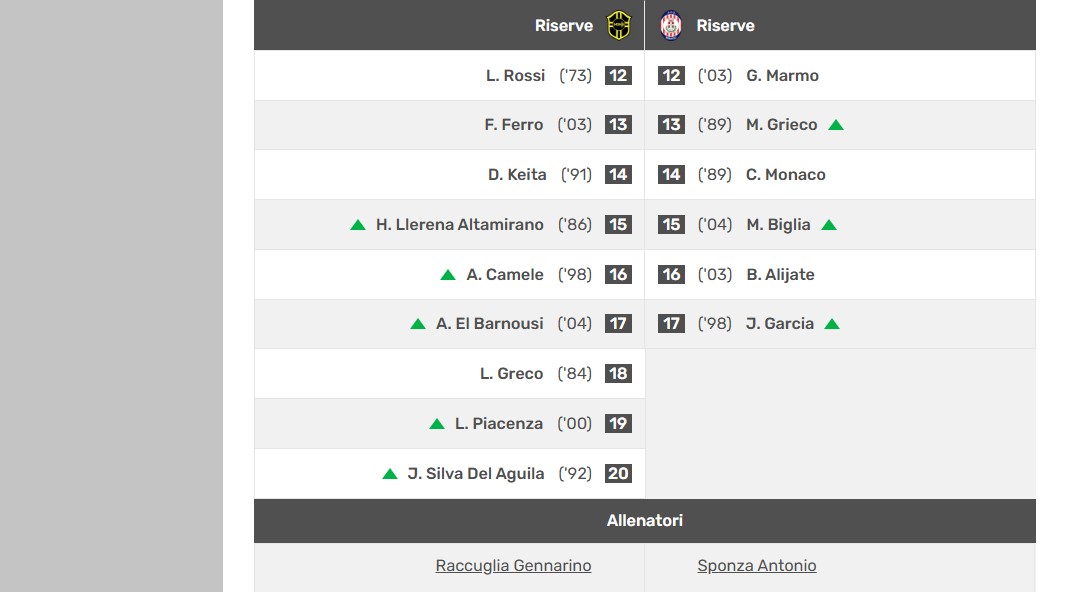Screen dimensions: 1075x592
Task: Click the yellow-black home team crest
Action: (x=619, y=25)
